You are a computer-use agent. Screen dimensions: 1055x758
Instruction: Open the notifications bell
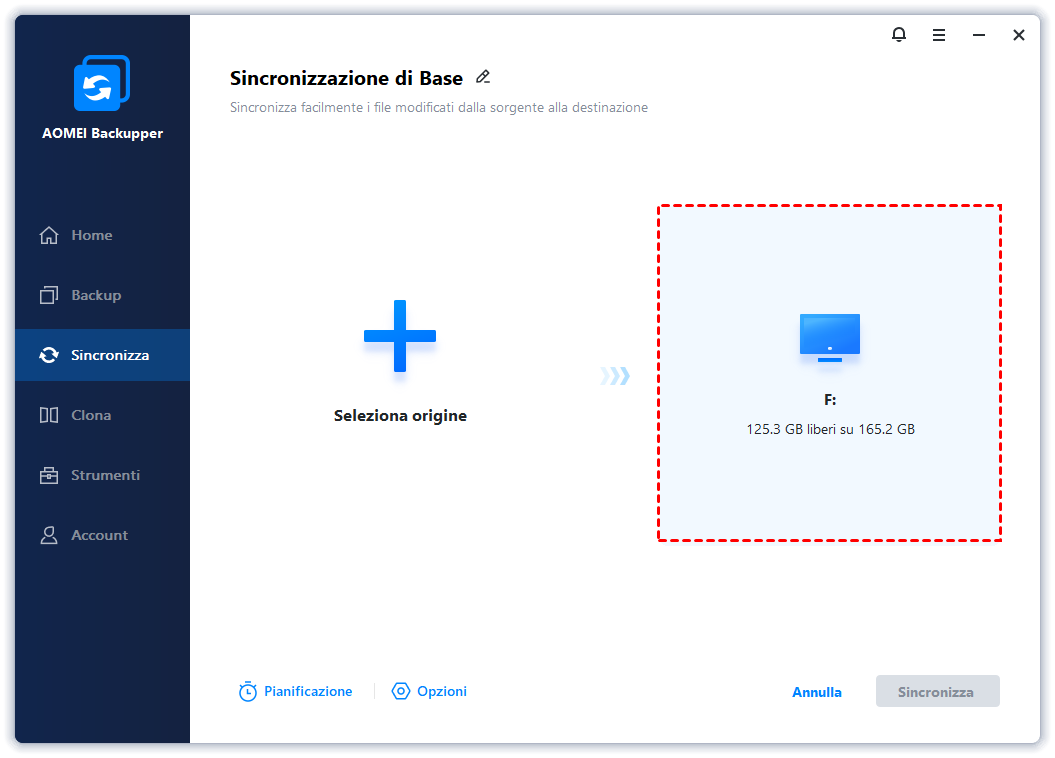(899, 35)
